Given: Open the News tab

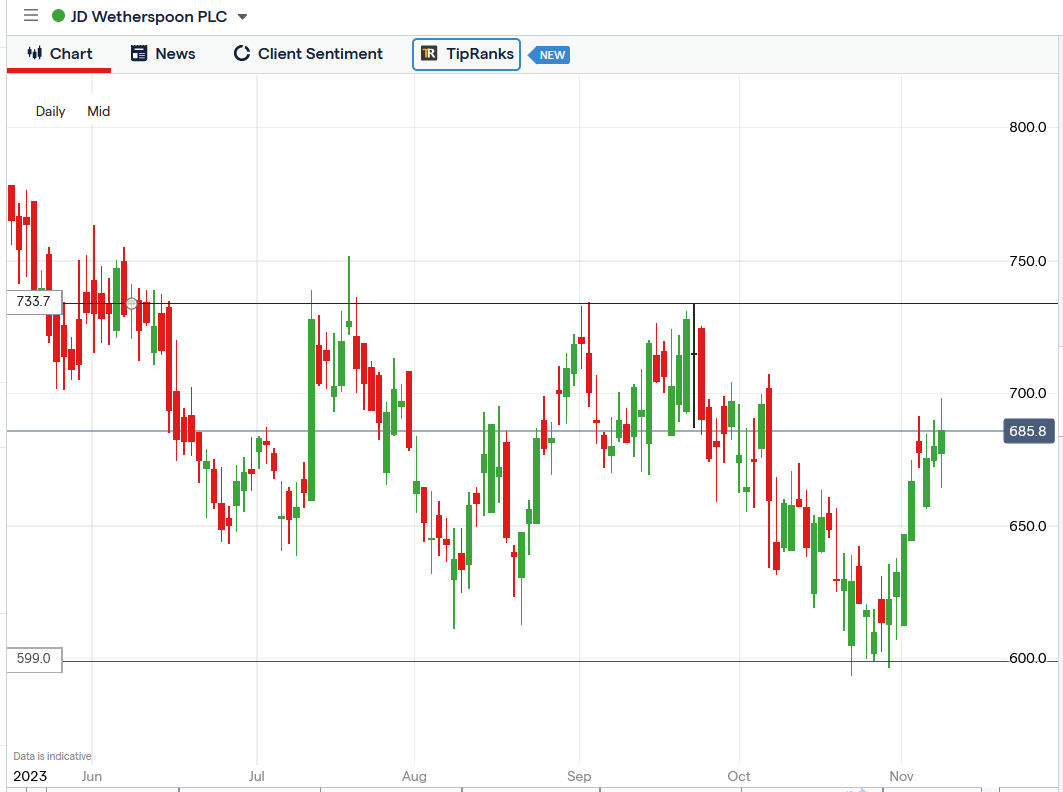Looking at the screenshot, I should coord(163,54).
